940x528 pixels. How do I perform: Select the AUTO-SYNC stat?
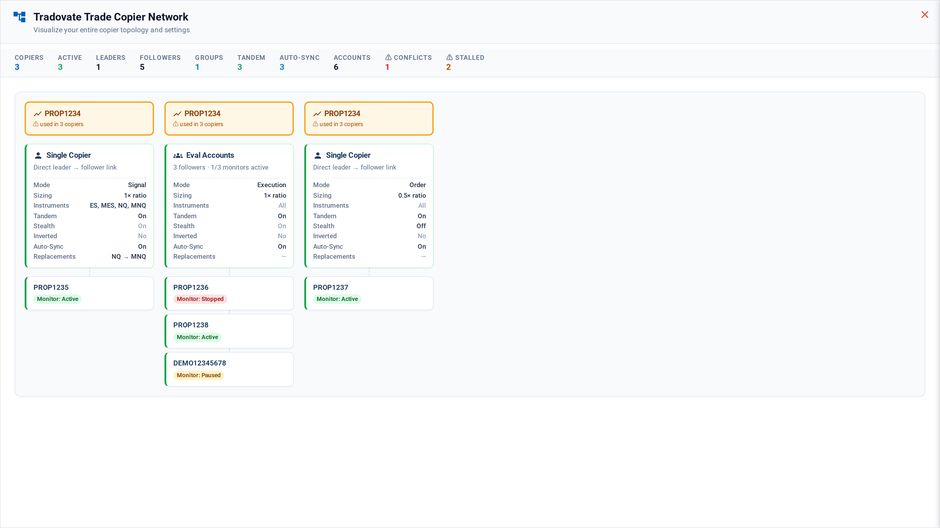pyautogui.click(x=299, y=62)
